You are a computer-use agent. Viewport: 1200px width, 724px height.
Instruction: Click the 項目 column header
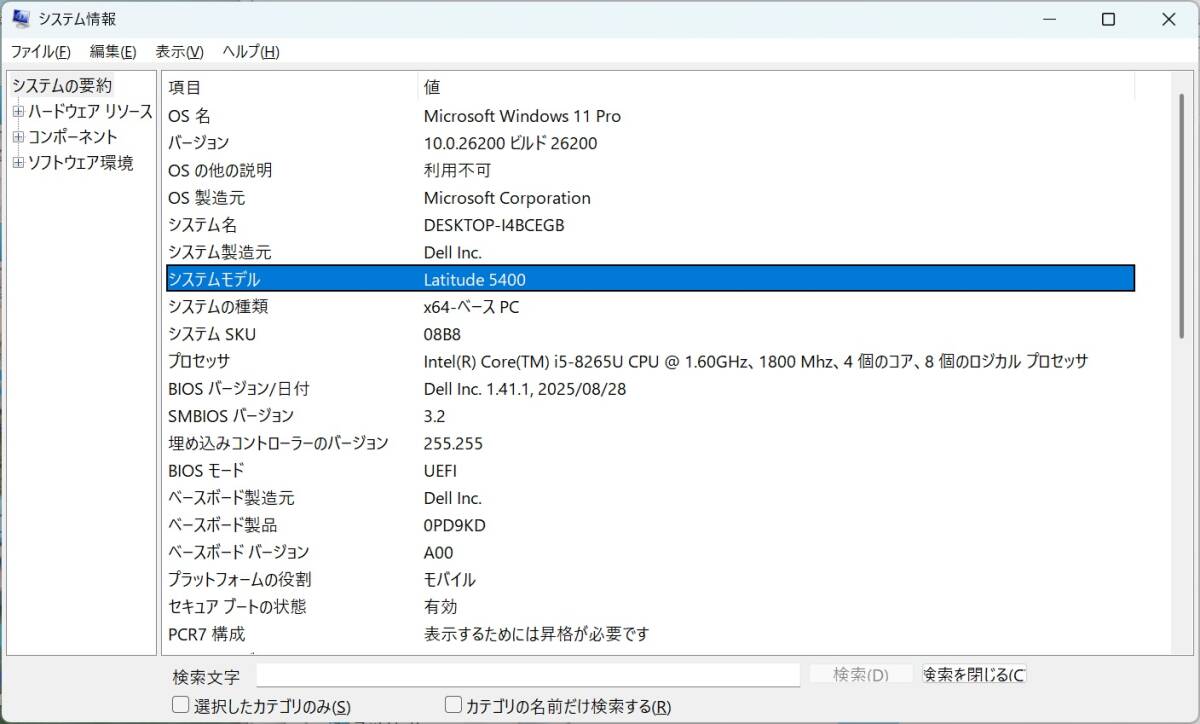pos(291,87)
